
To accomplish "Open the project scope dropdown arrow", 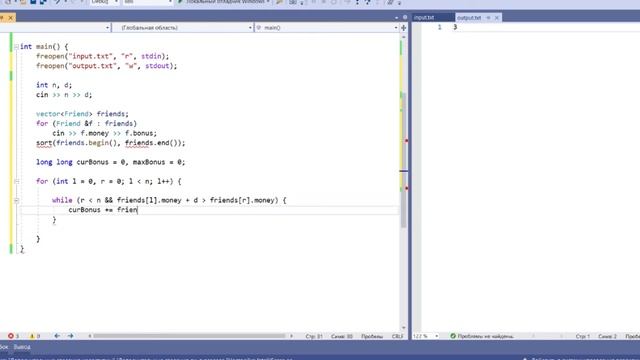I will click(108, 28).
